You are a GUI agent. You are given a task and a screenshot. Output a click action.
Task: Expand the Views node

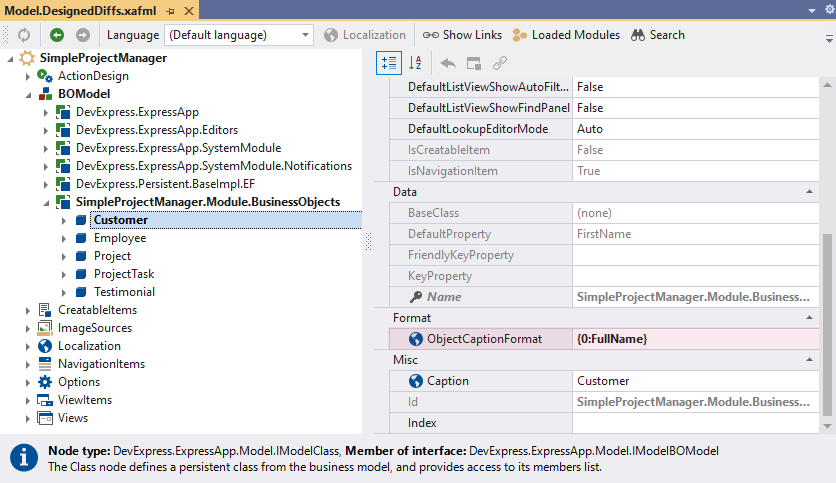28,418
